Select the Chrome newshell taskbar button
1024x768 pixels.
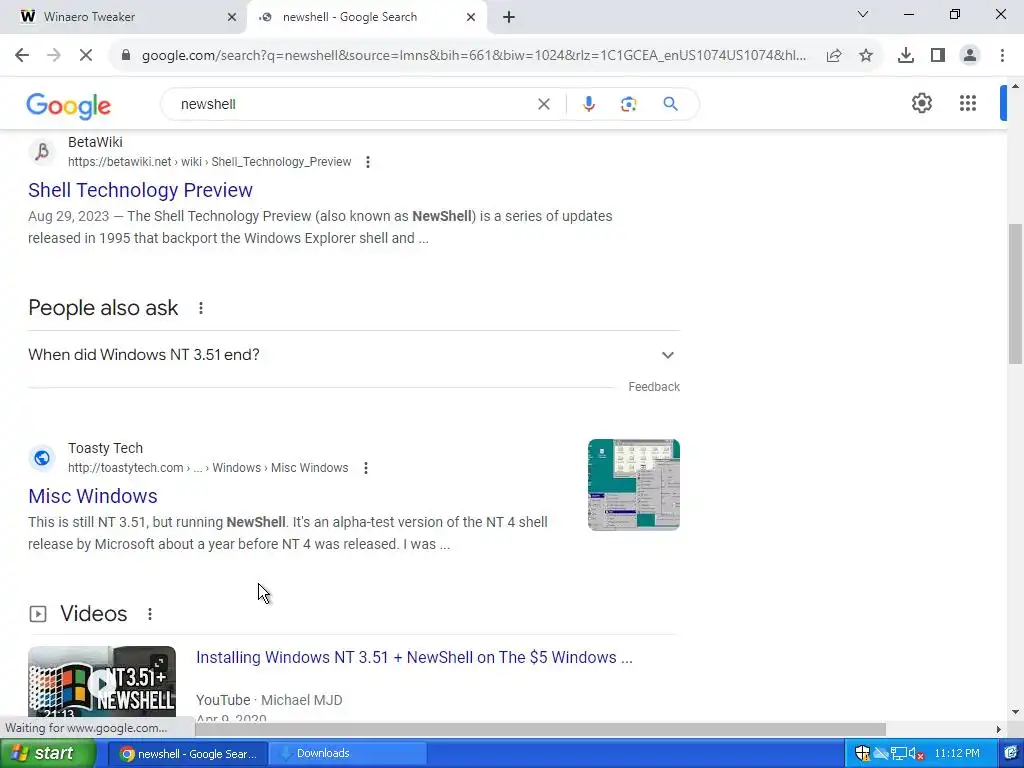click(187, 754)
